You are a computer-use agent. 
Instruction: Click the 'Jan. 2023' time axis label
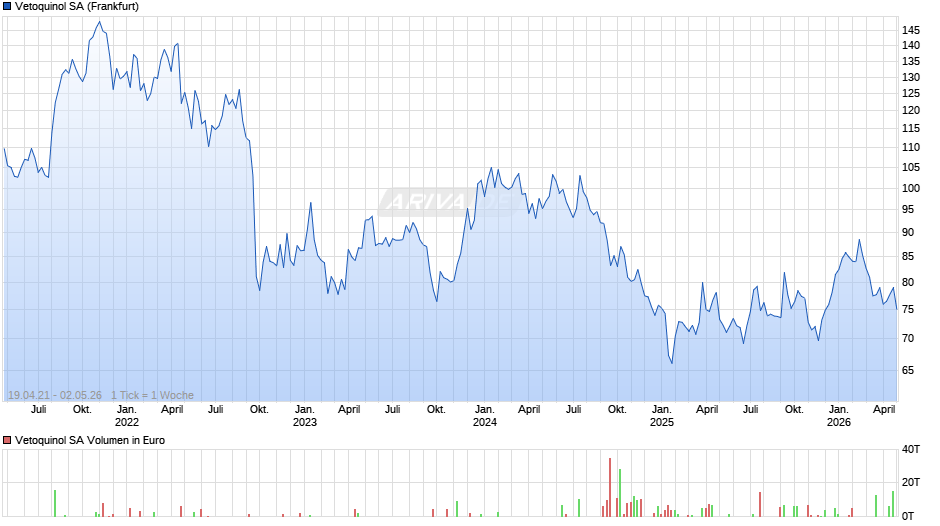305,416
